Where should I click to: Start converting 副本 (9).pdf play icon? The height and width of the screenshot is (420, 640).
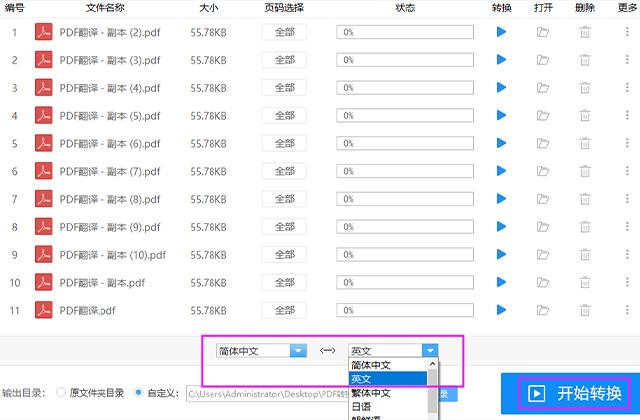[501, 227]
